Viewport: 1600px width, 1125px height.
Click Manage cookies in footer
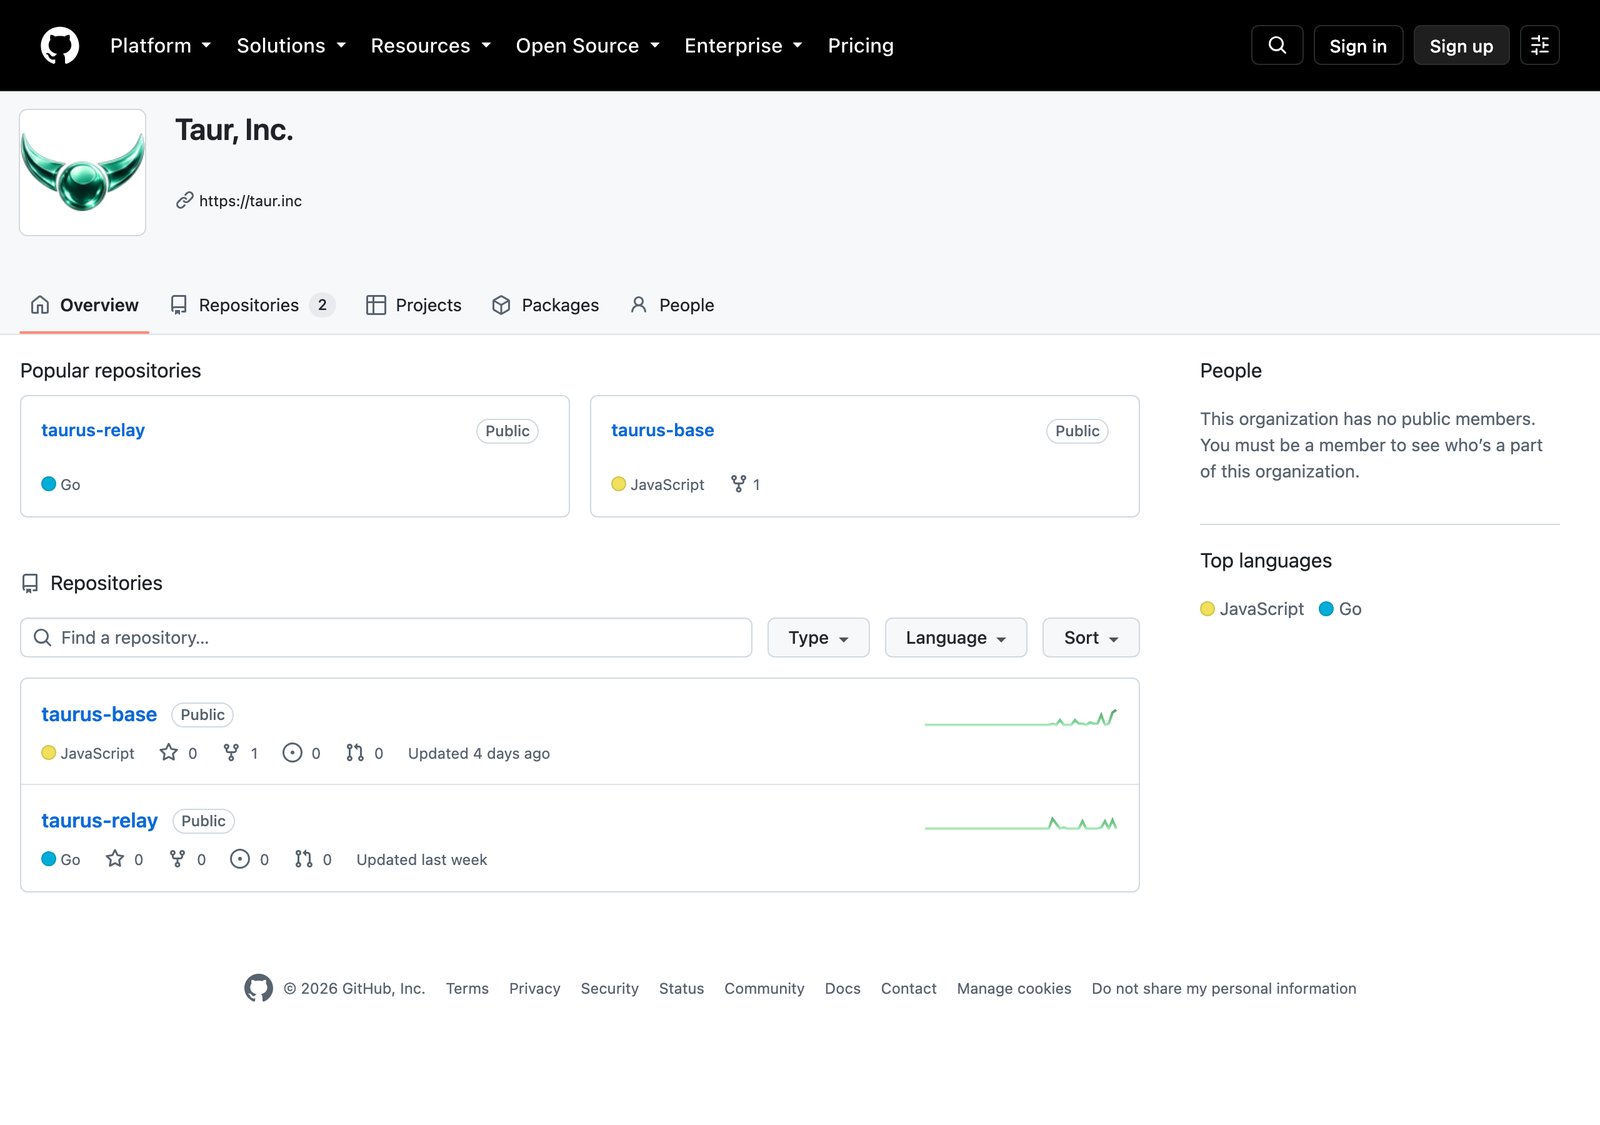coord(1014,988)
